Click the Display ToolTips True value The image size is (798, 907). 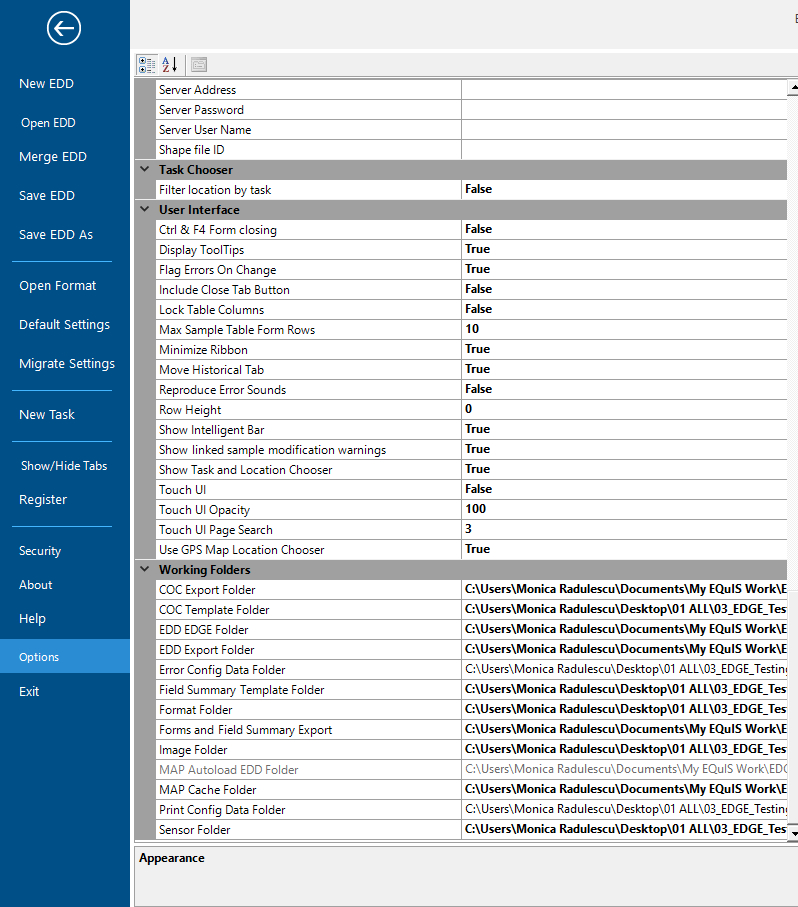point(624,250)
